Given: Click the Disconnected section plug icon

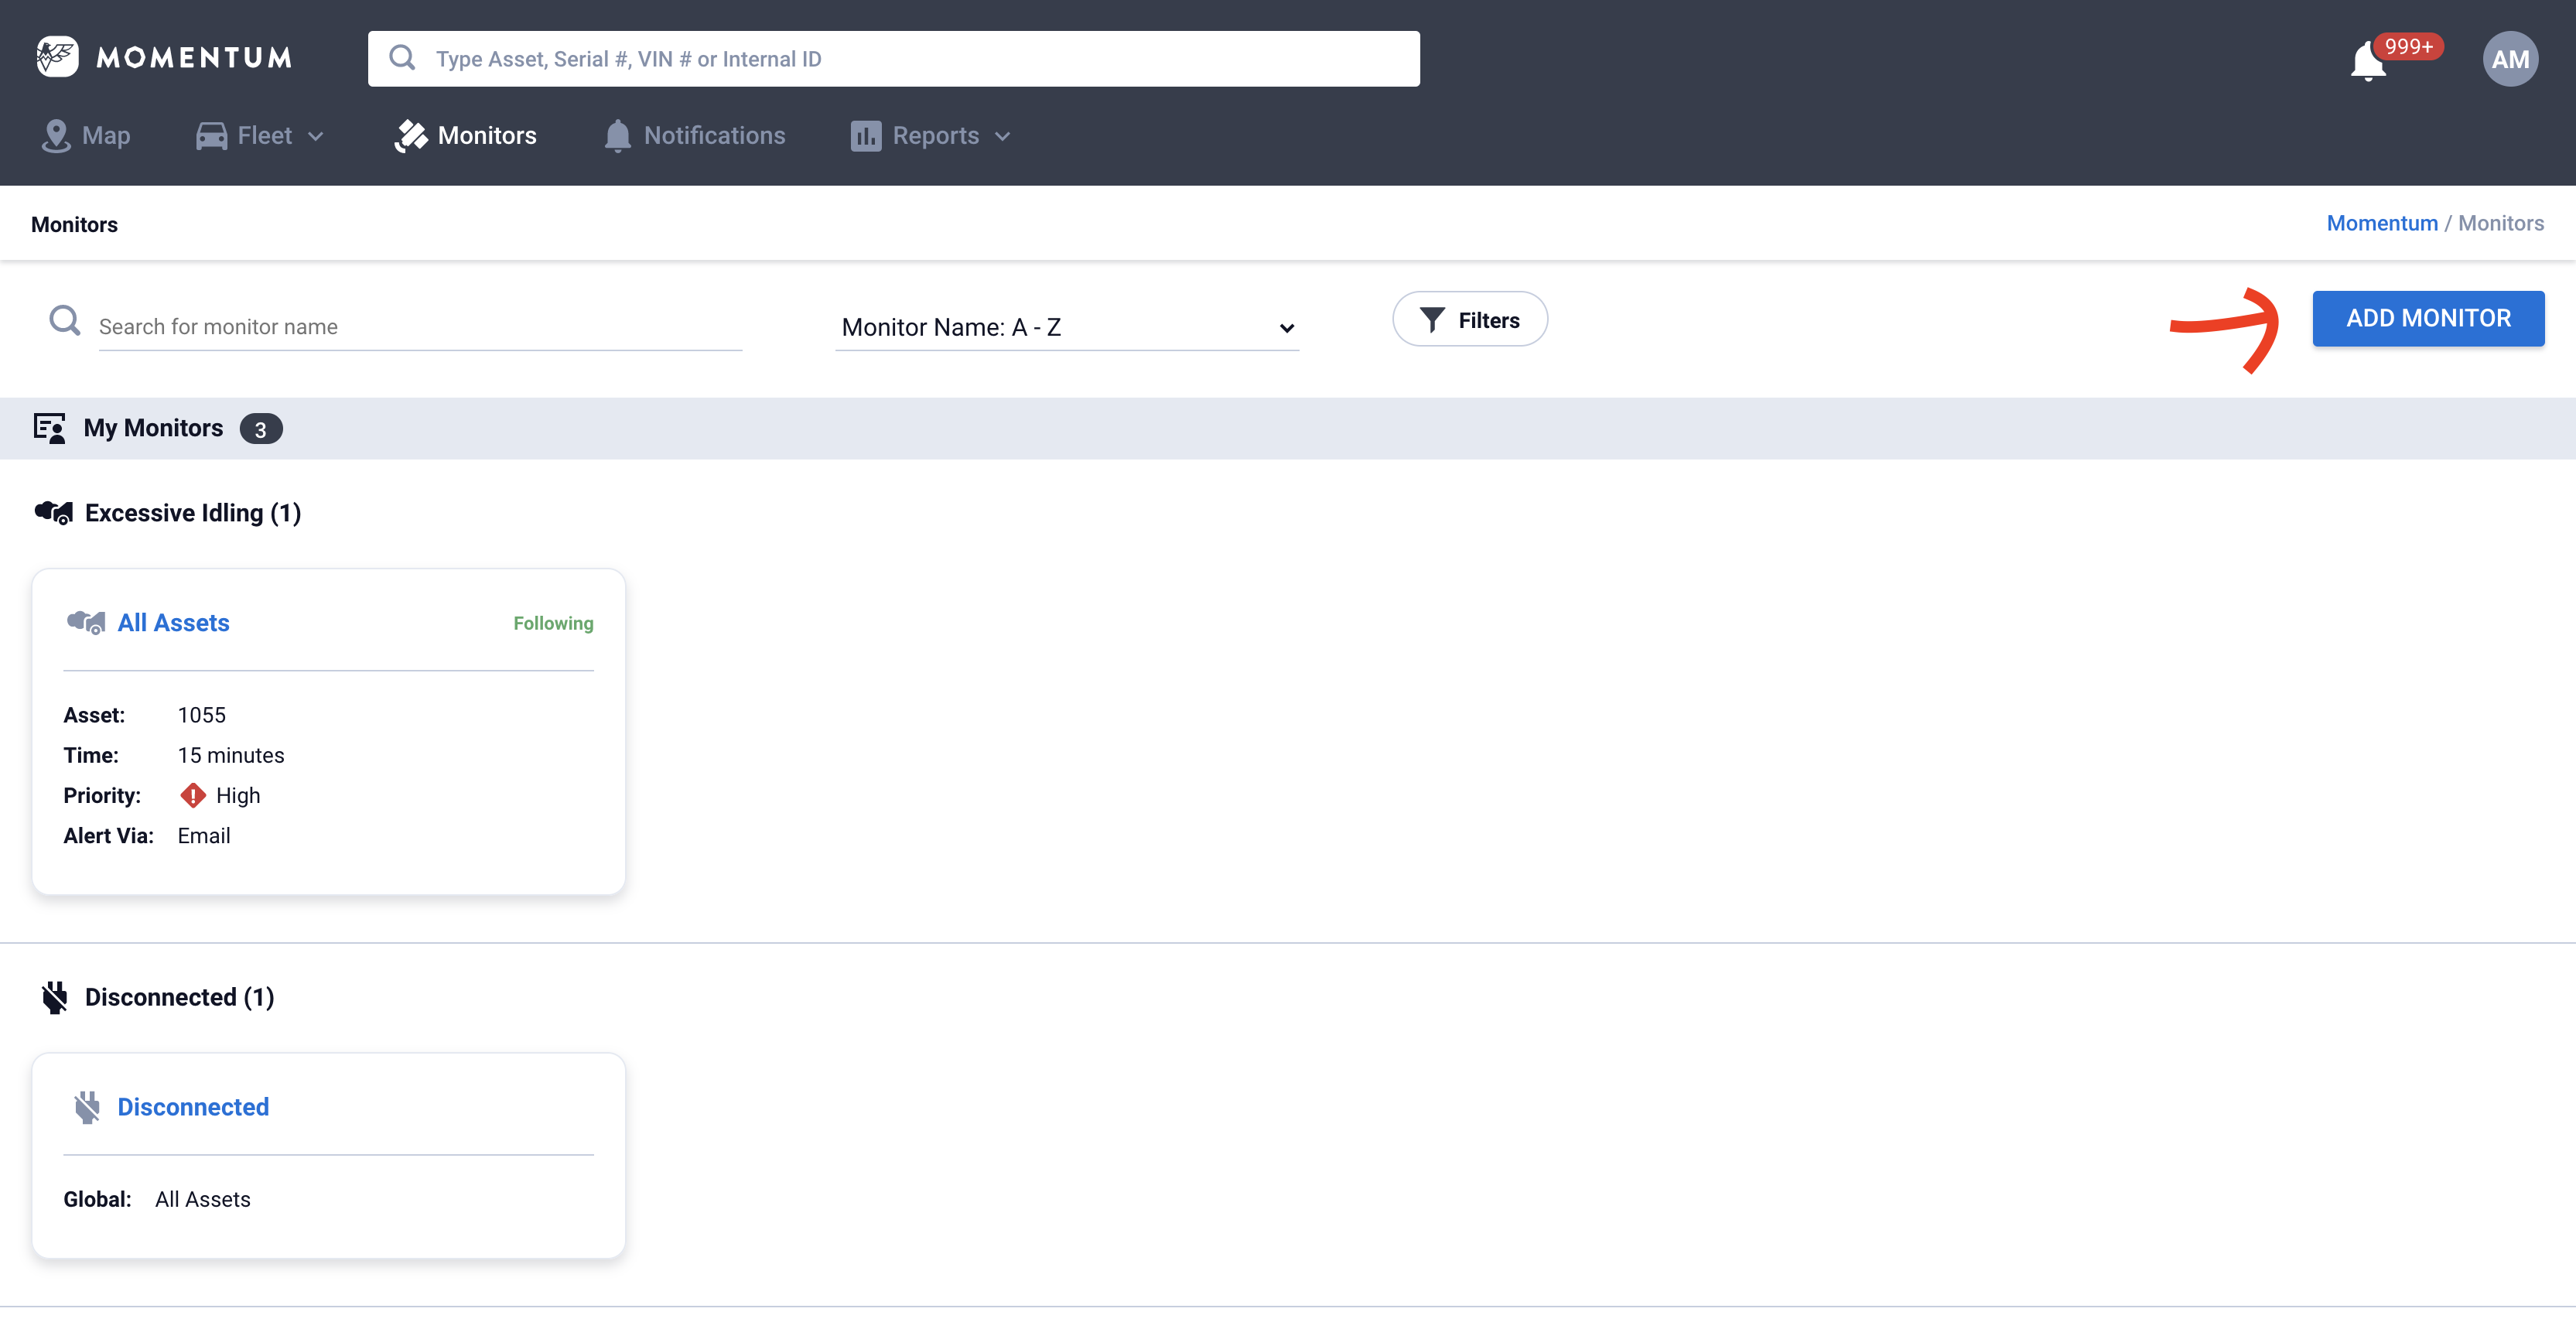Looking at the screenshot, I should click(54, 997).
